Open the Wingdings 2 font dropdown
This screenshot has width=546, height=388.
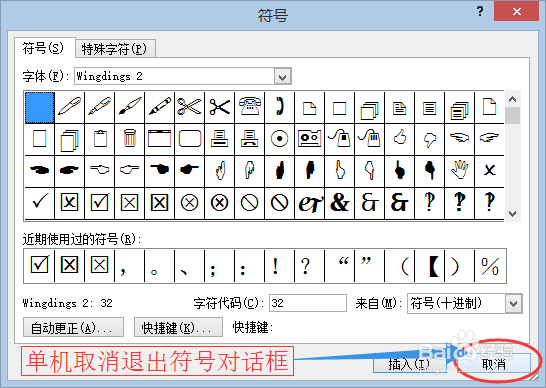point(282,76)
